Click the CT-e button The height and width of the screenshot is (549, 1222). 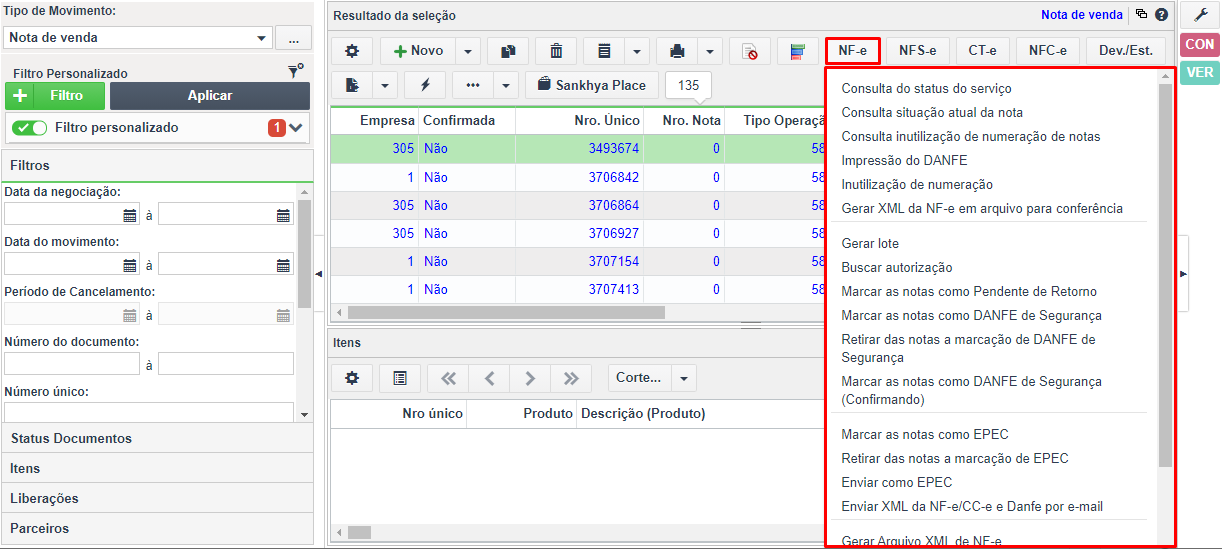(x=982, y=50)
